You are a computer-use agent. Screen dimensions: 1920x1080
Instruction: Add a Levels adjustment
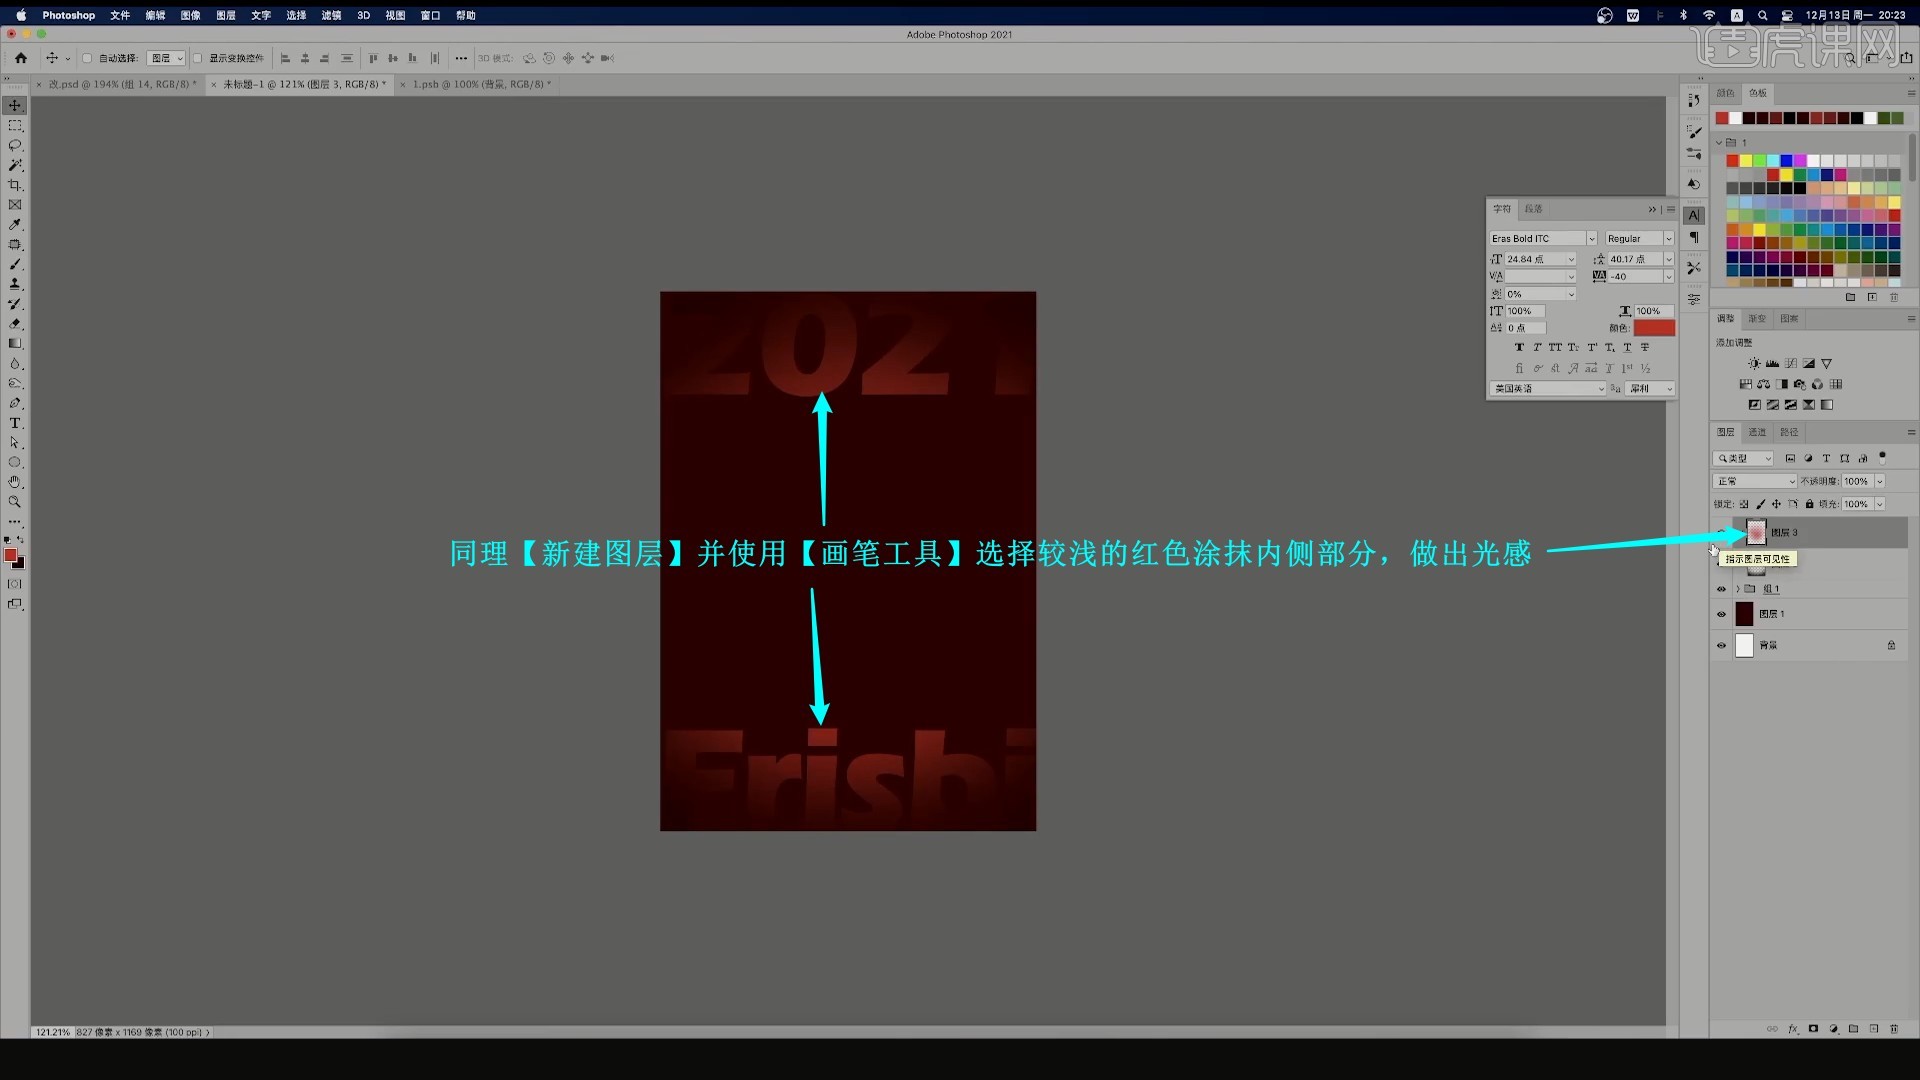coord(1772,364)
